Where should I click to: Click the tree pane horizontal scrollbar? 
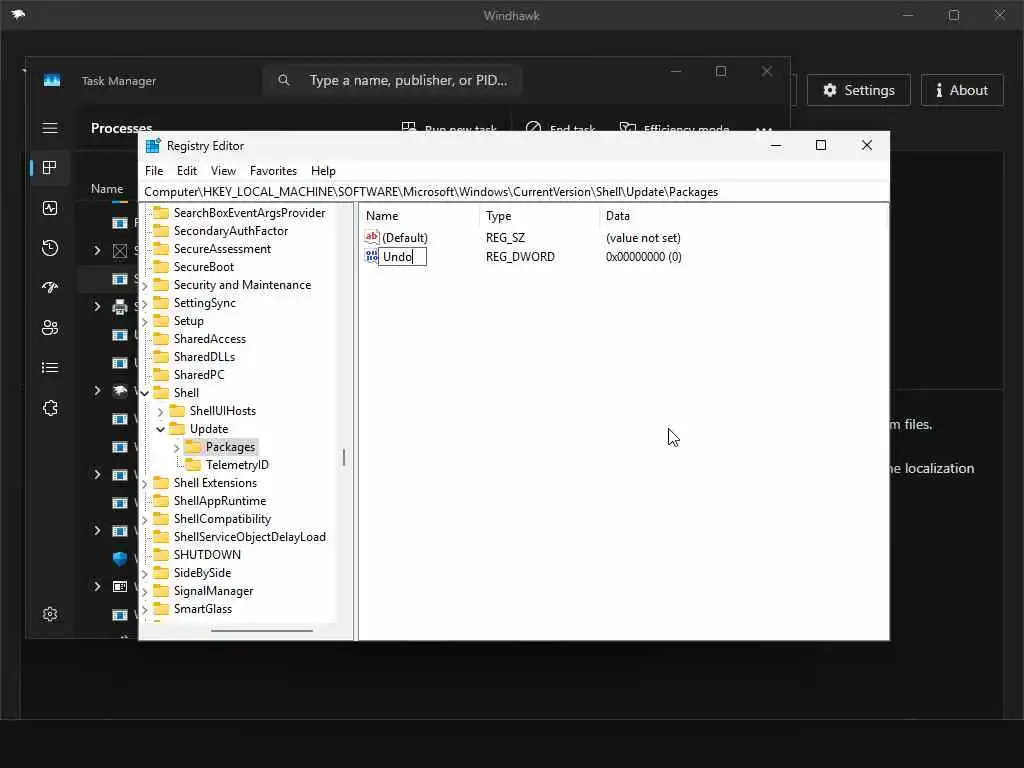click(x=262, y=631)
